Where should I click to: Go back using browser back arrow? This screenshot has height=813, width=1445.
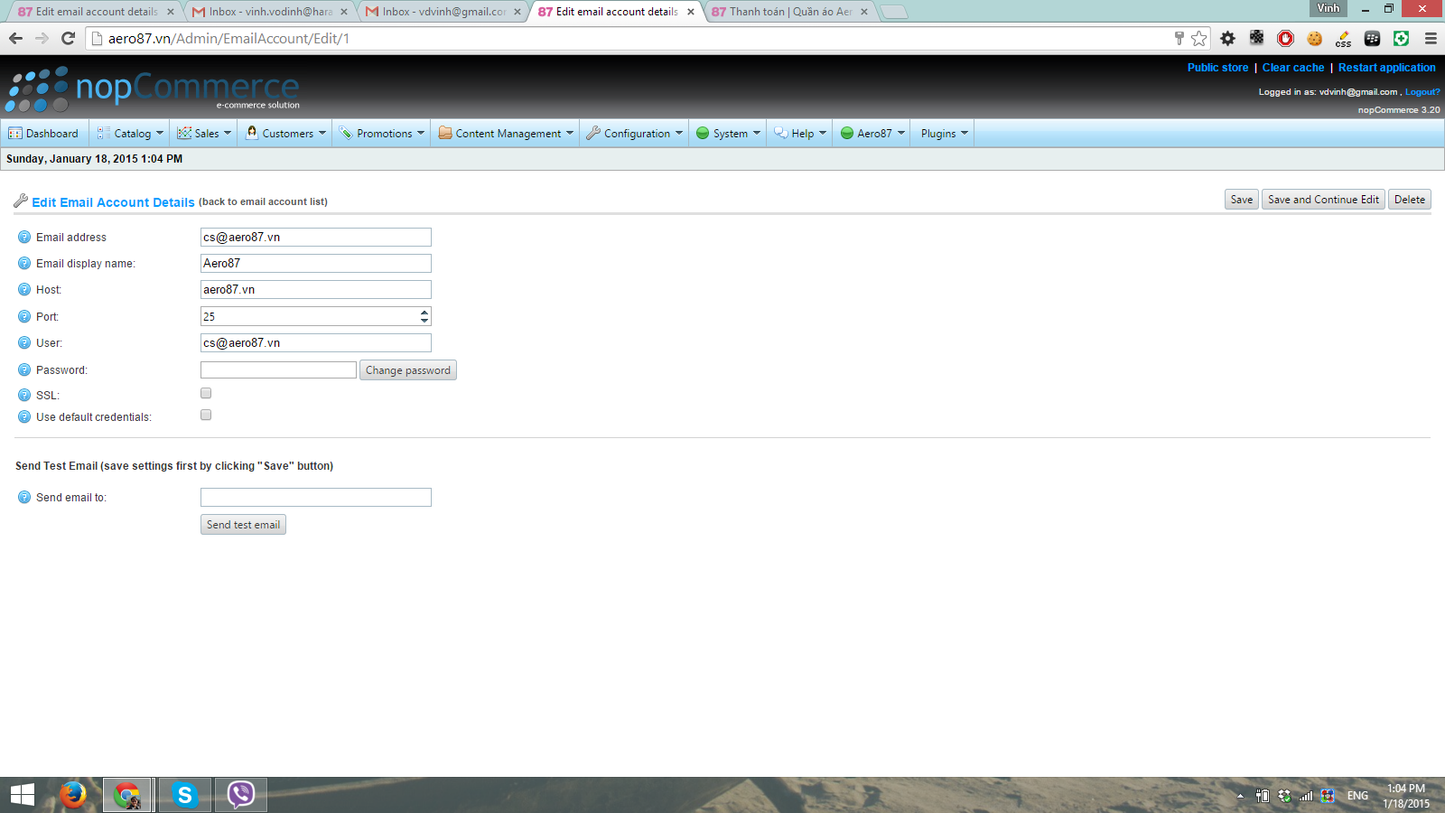15,39
